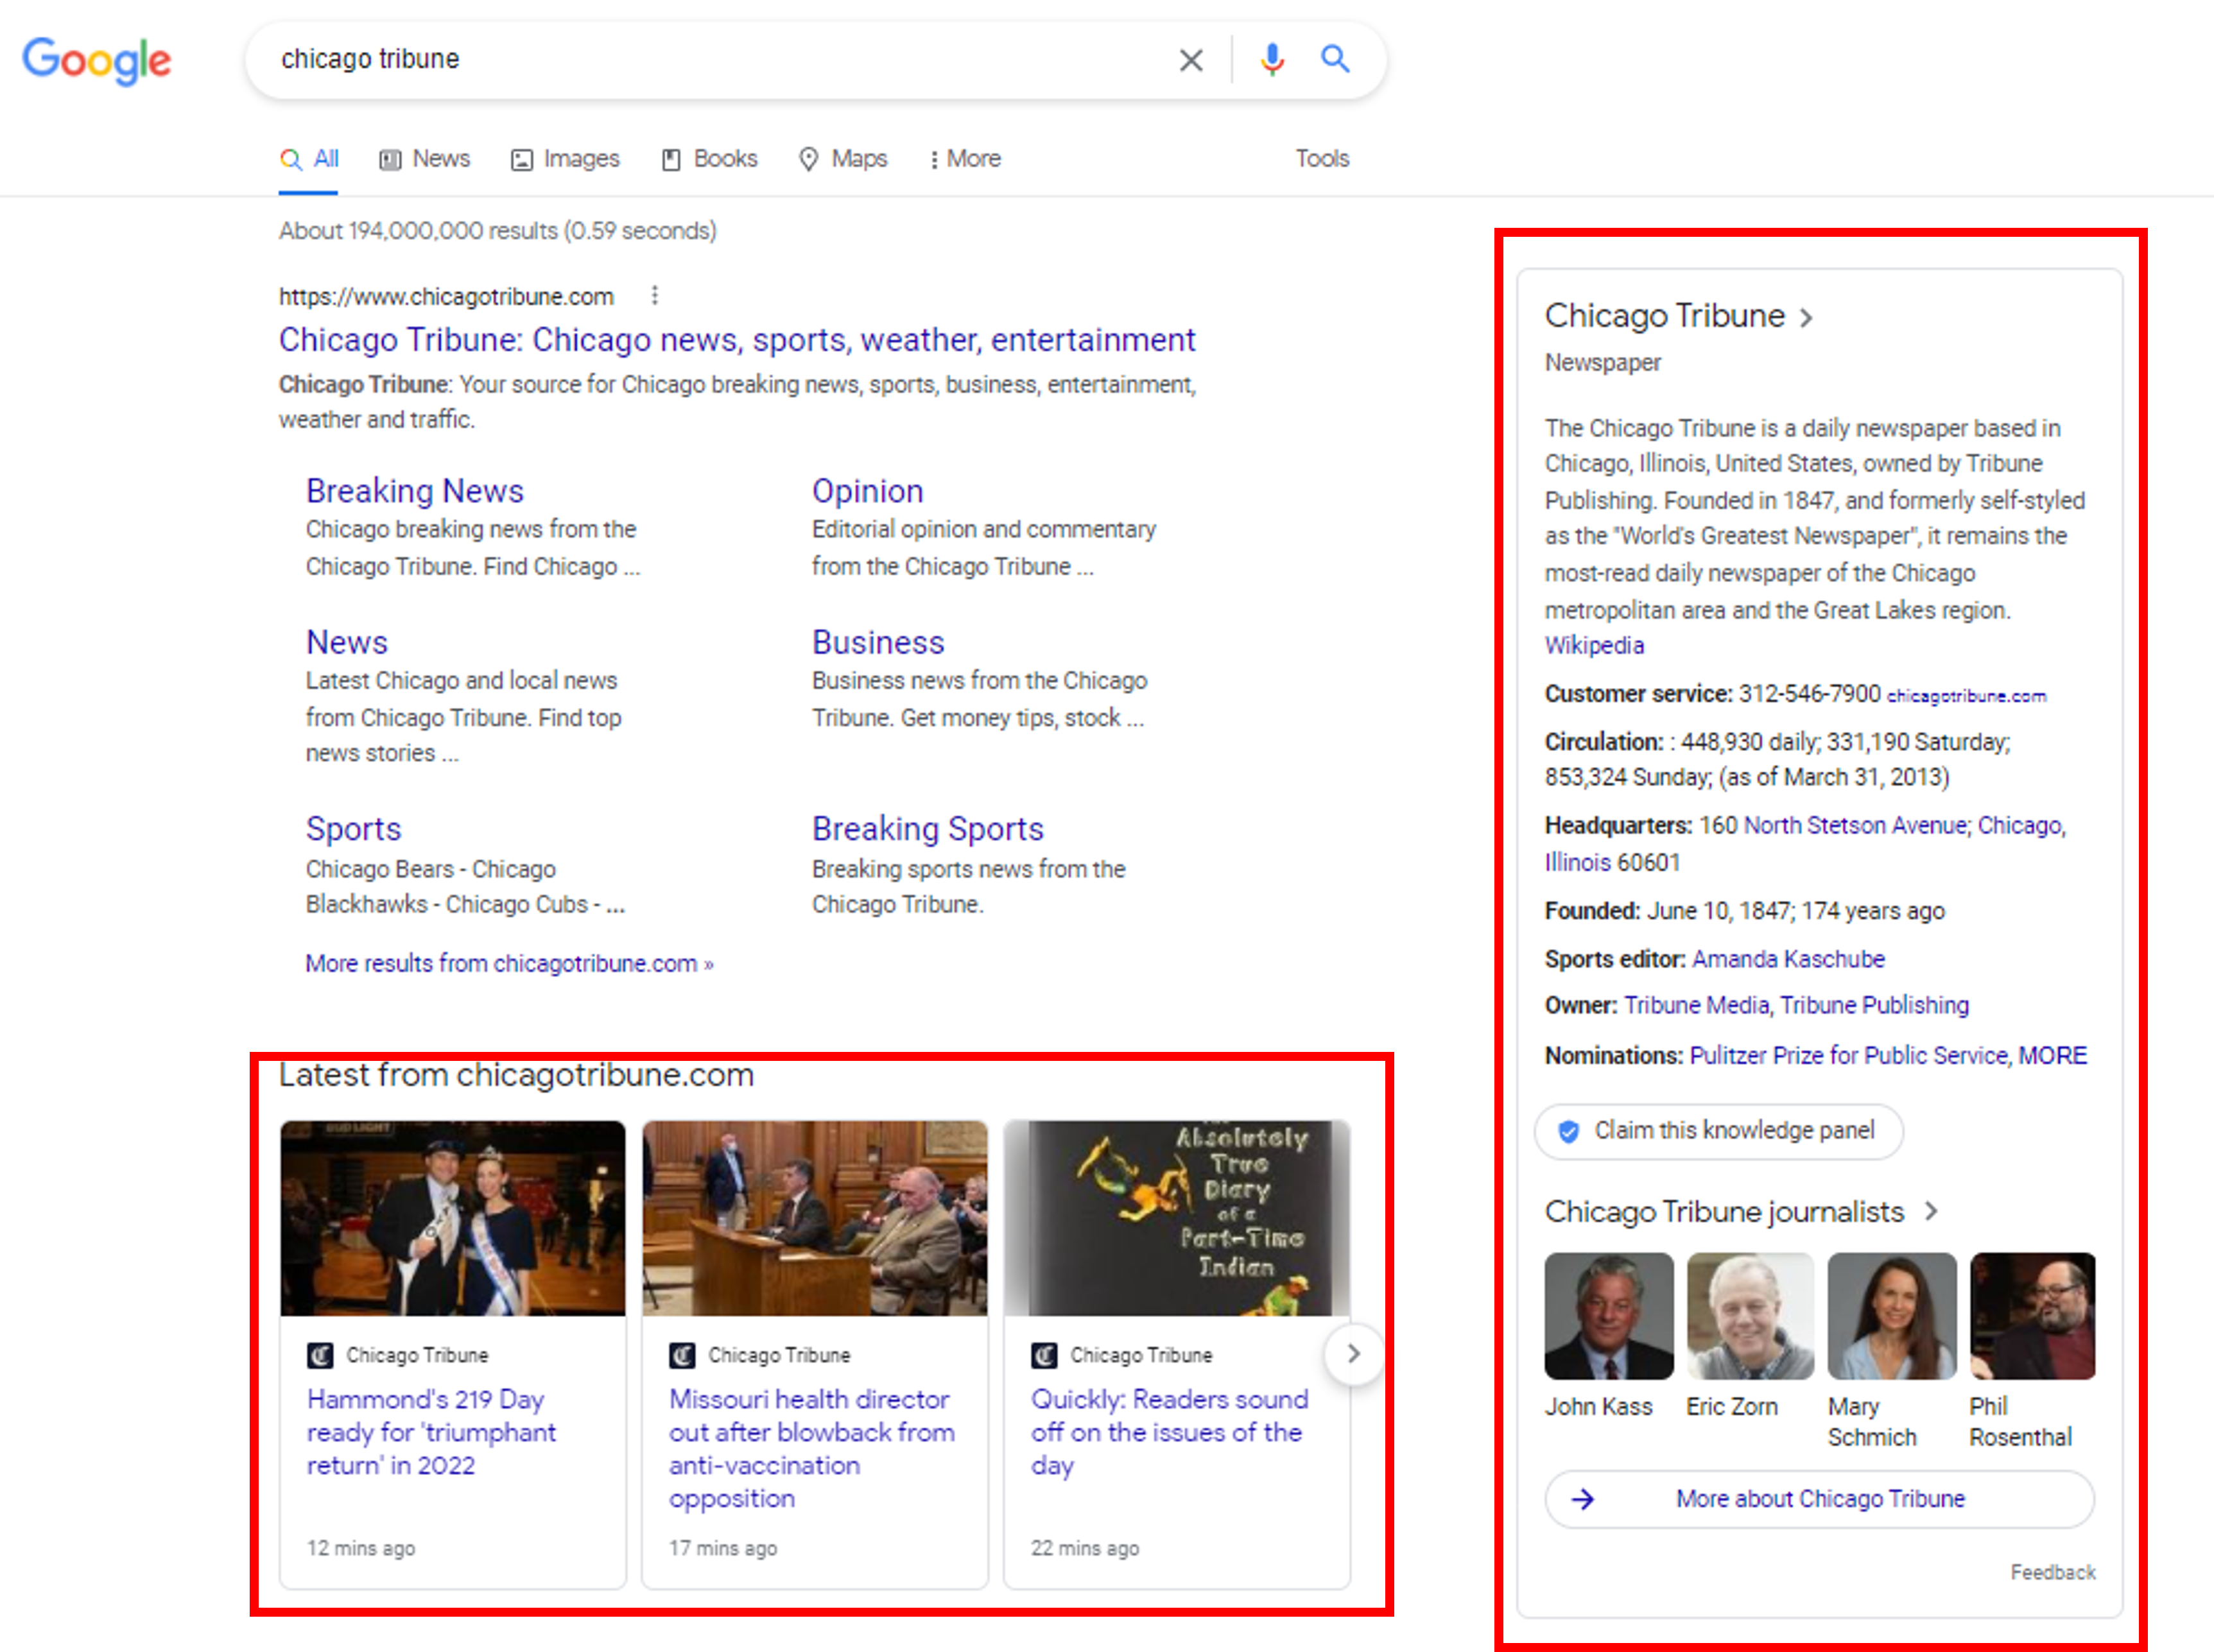Open Hammond's 219 Day article thumbnail

pyautogui.click(x=453, y=1218)
